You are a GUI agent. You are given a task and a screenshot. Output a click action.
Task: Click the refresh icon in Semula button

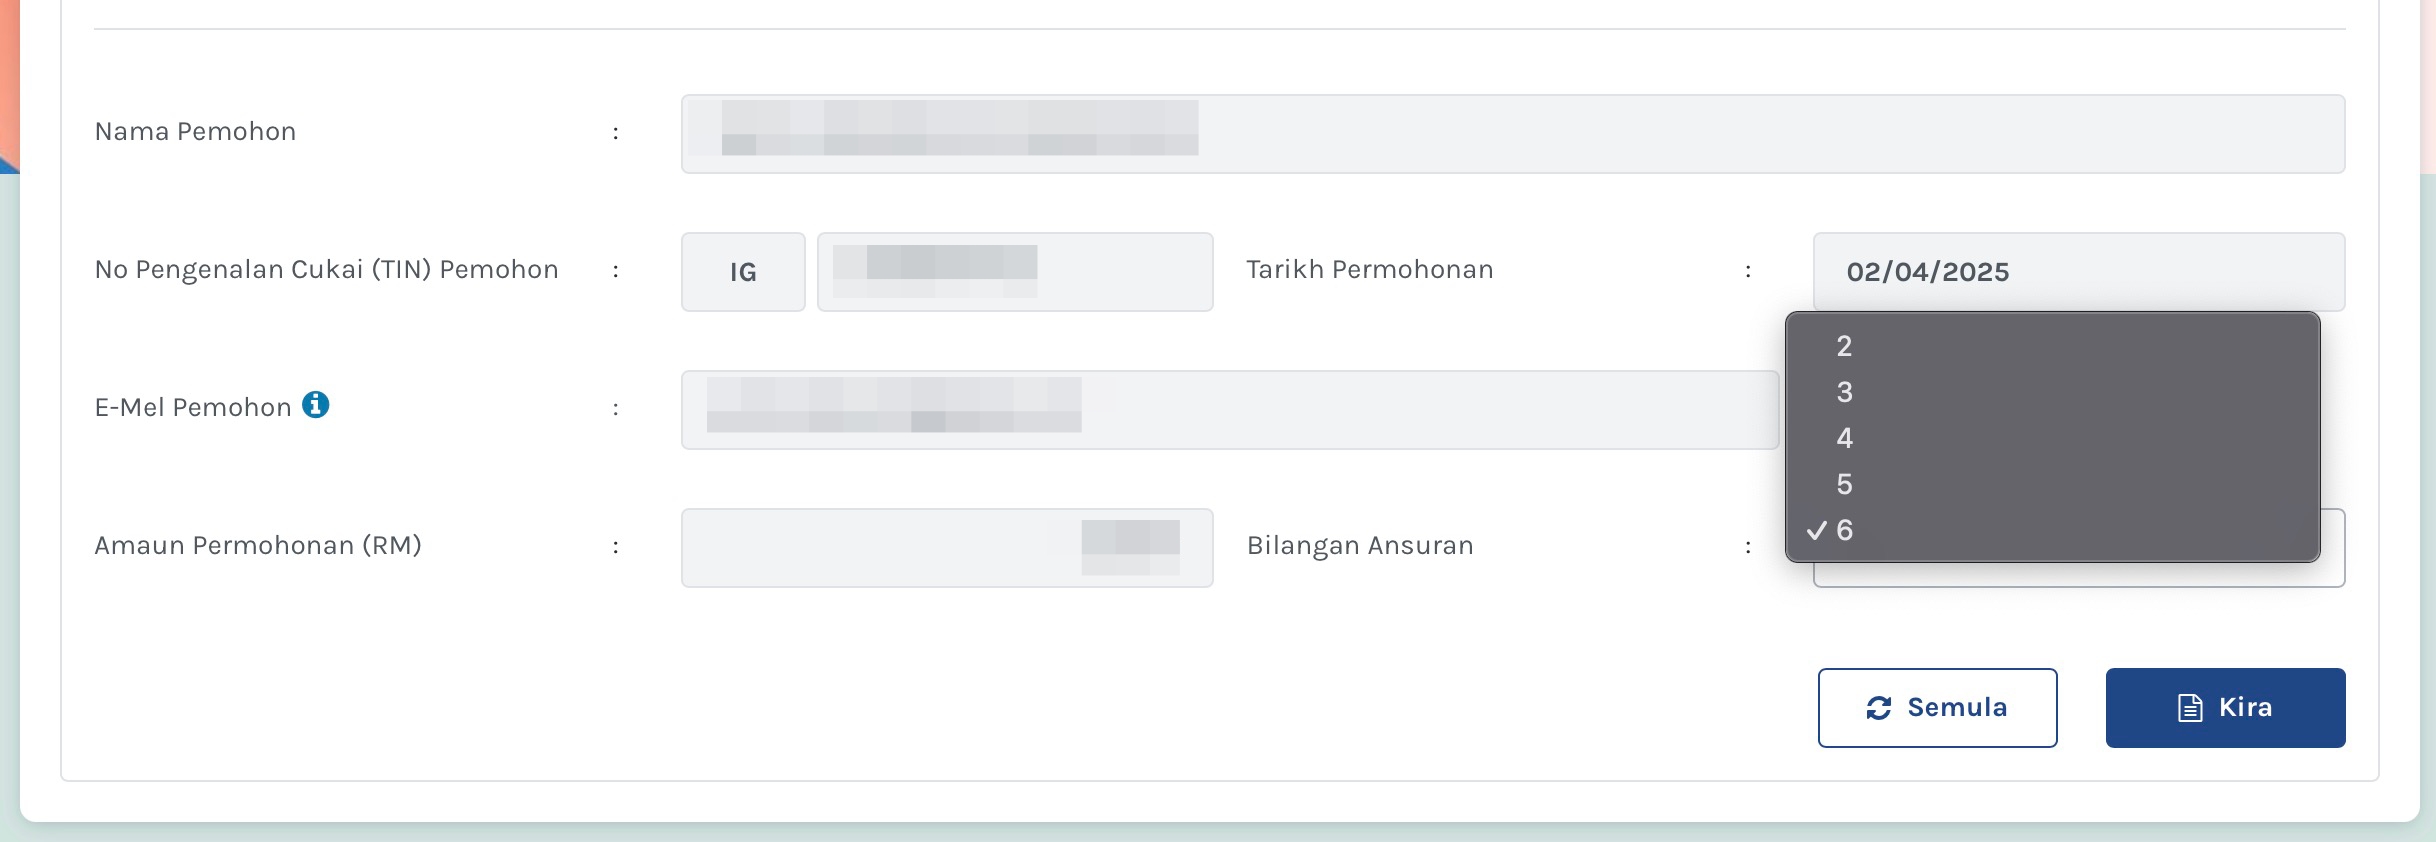pyautogui.click(x=1878, y=708)
